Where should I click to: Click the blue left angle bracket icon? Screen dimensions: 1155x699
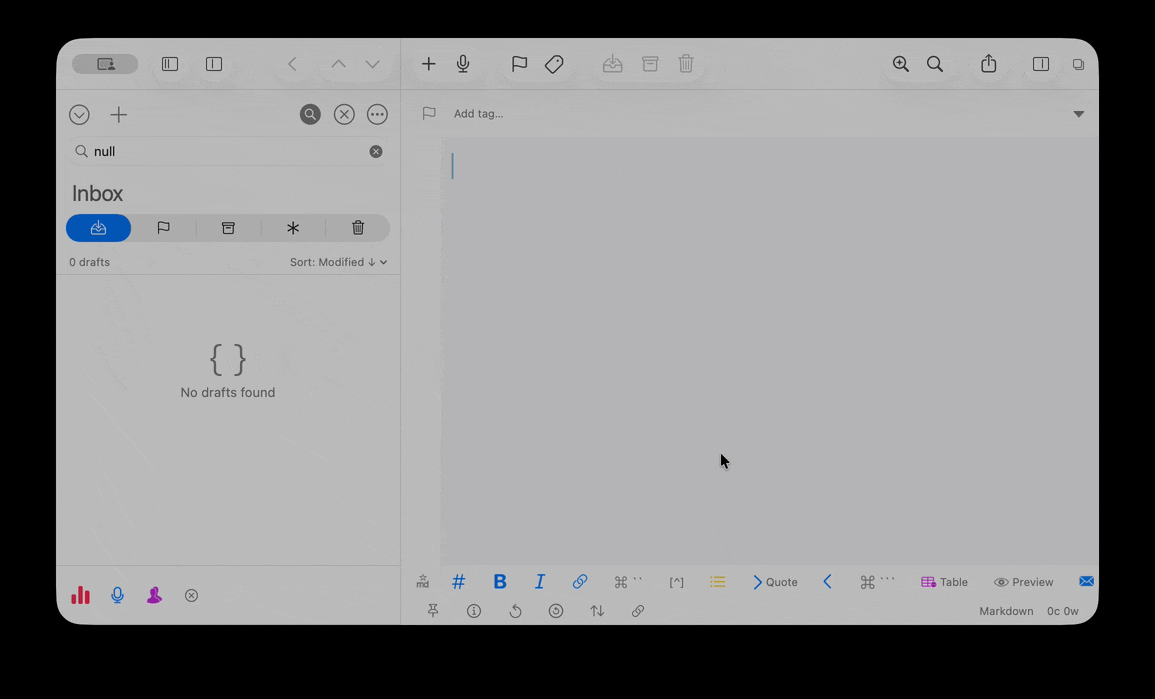click(x=827, y=582)
